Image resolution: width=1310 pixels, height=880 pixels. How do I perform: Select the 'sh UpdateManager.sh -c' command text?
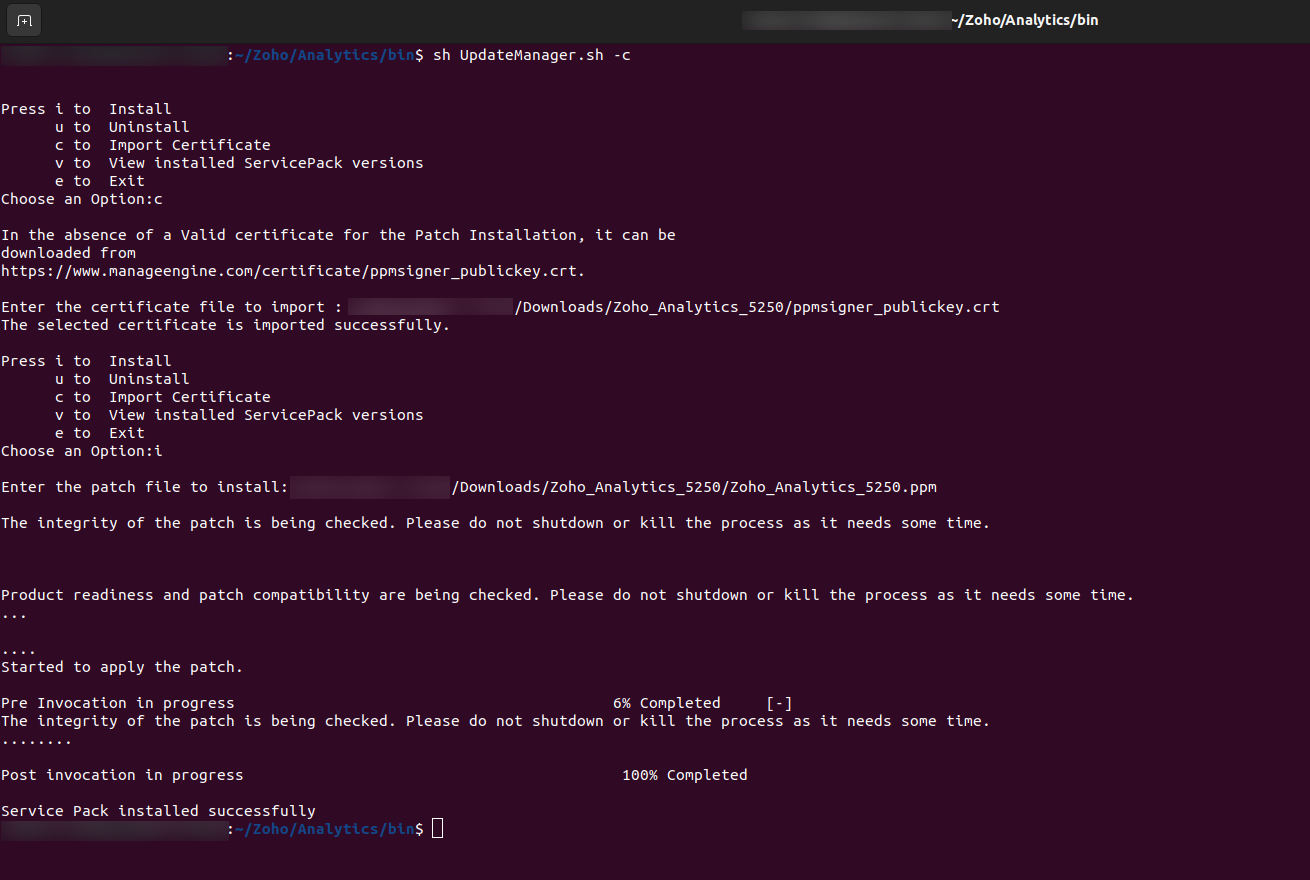coord(532,55)
